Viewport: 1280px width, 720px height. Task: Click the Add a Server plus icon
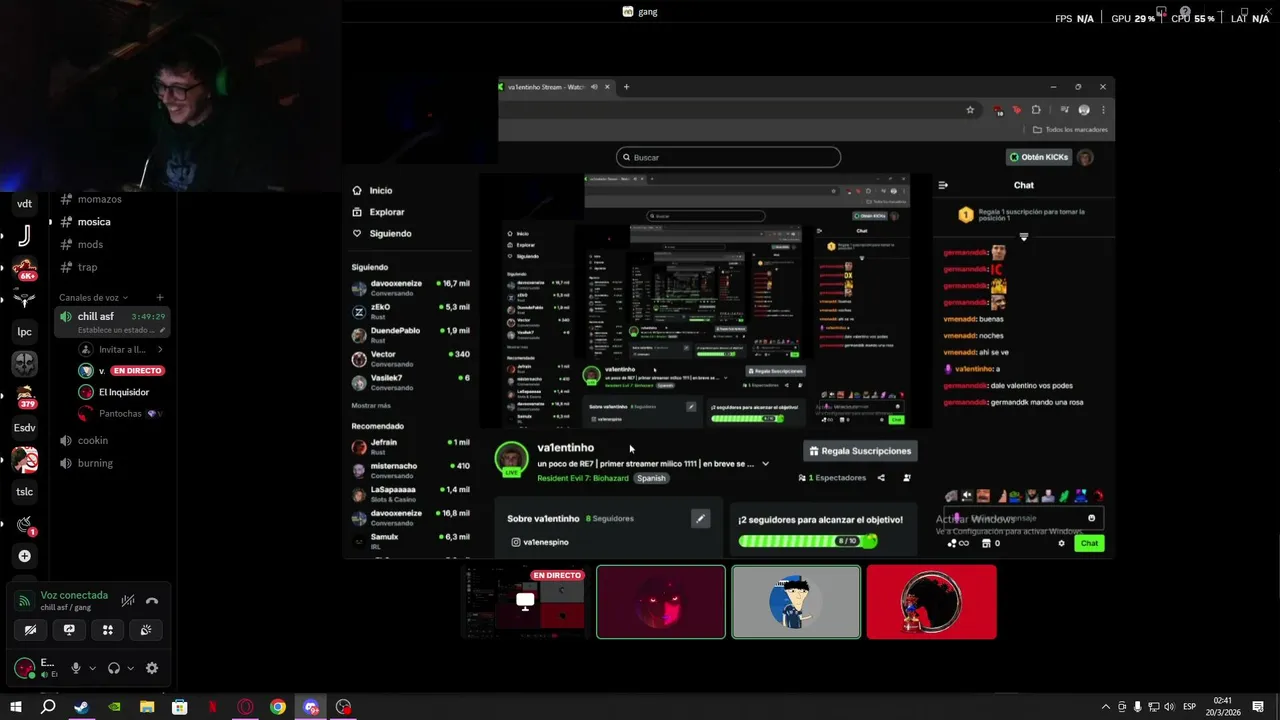tap(24, 556)
